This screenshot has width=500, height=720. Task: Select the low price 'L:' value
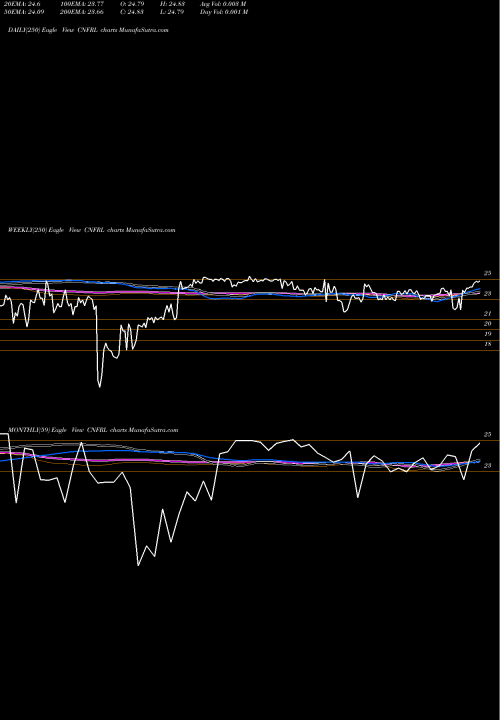pyautogui.click(x=172, y=12)
